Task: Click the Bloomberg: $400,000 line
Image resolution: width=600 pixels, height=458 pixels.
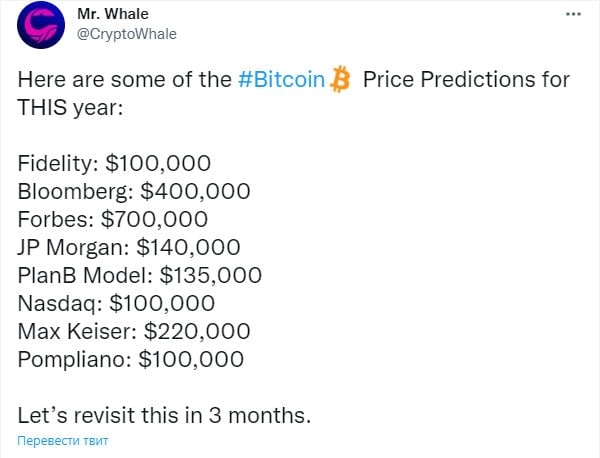Action: [134, 190]
